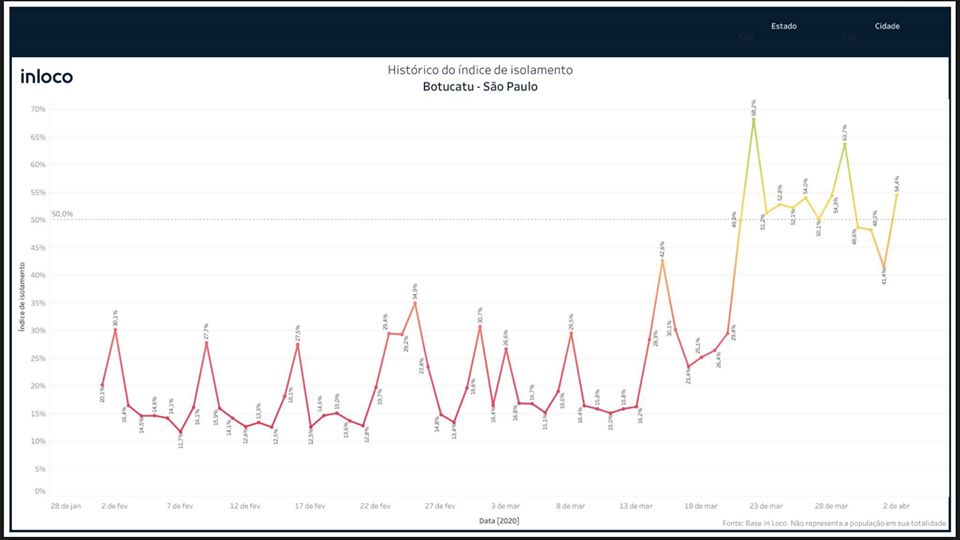Click the first 30,1% peak in February
The height and width of the screenshot is (540, 960).
pos(115,329)
